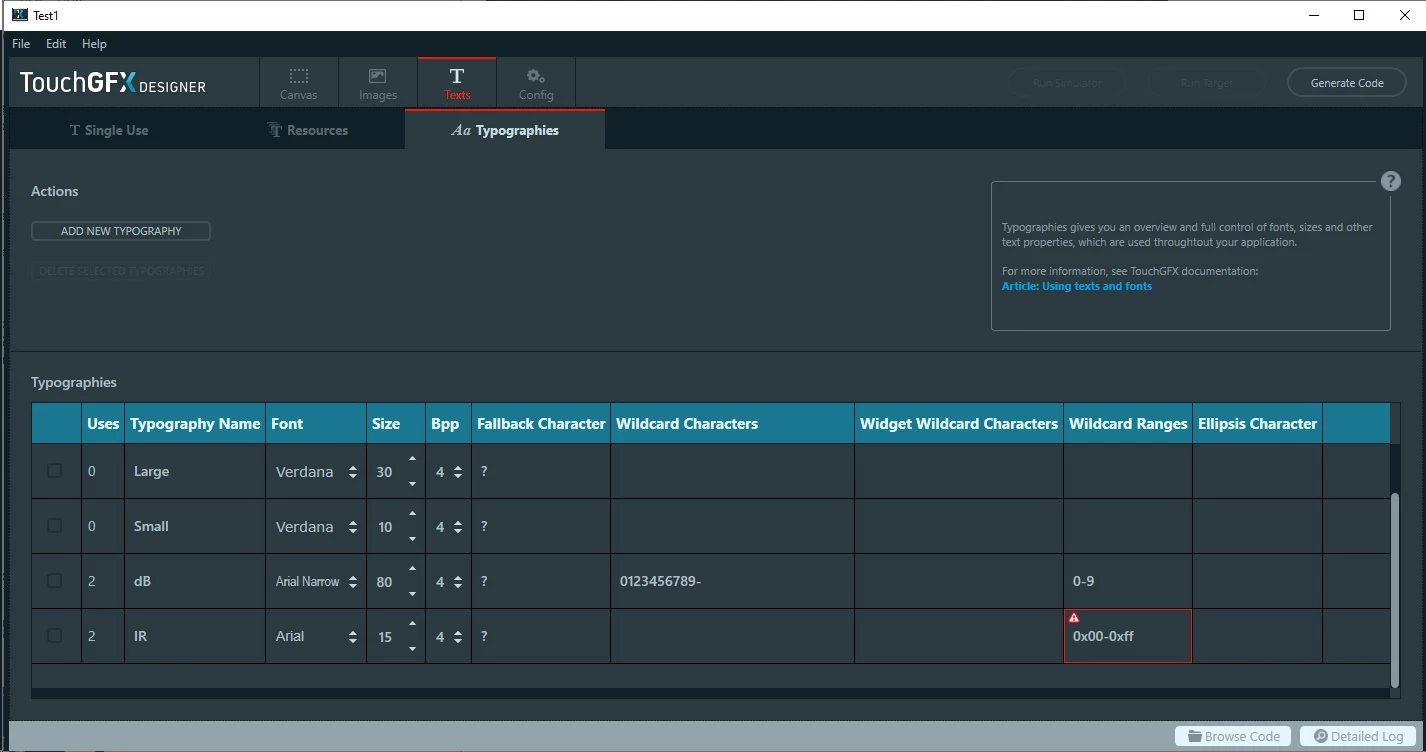
Task: Increase the Size value for IR
Action: click(412, 624)
